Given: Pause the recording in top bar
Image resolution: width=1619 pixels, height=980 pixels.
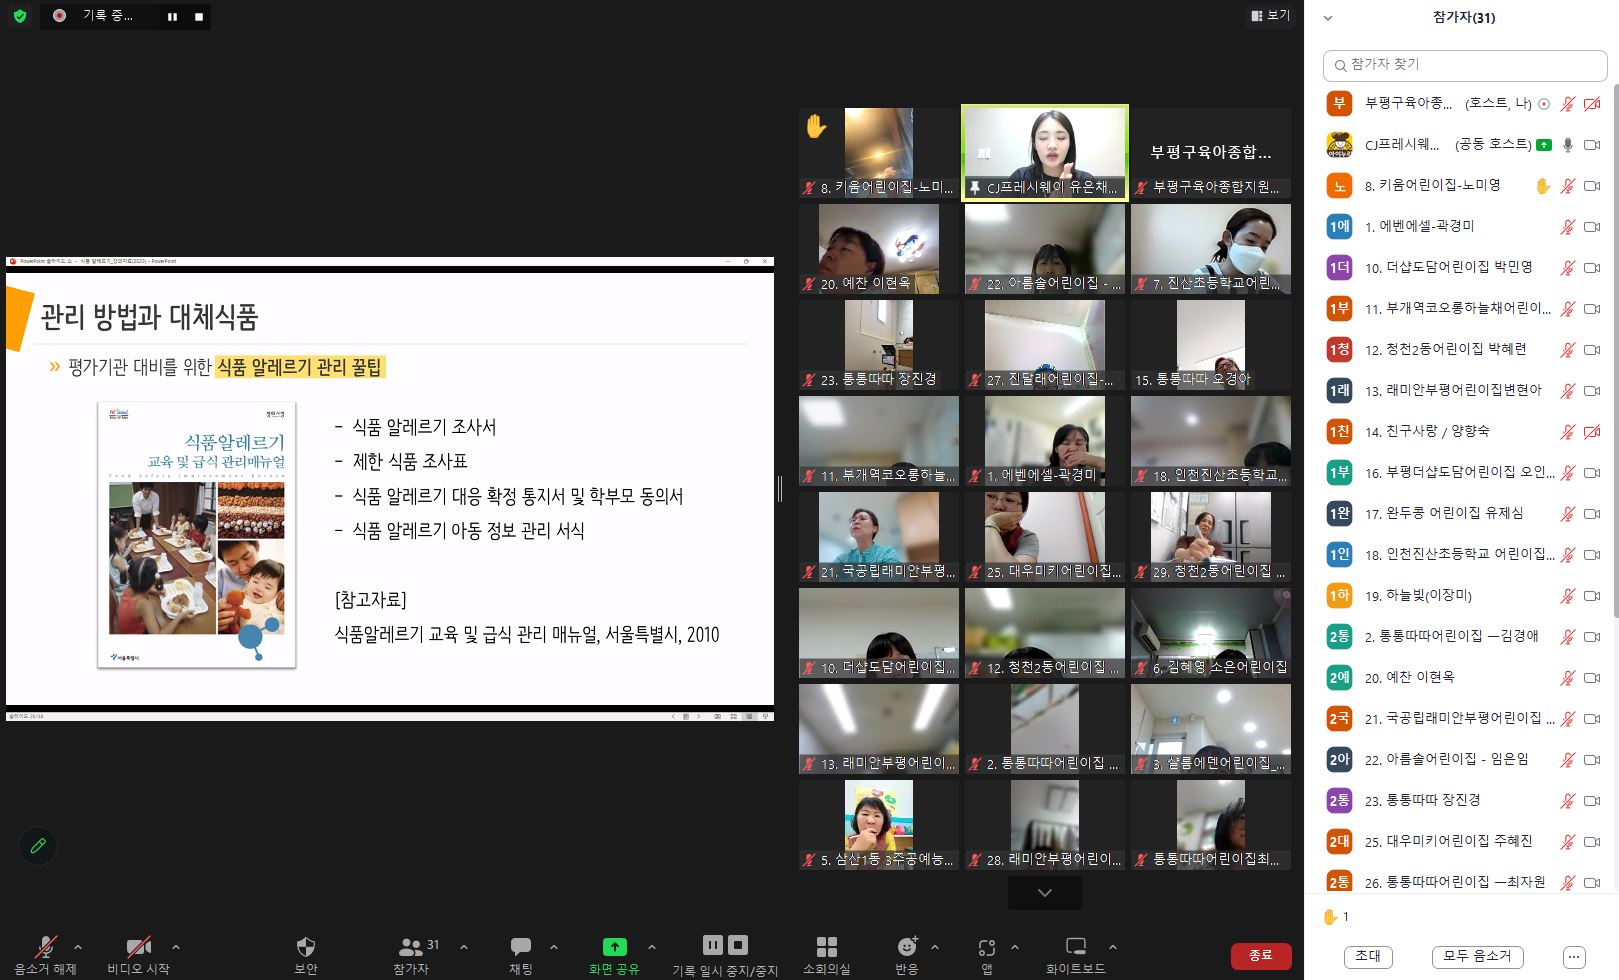Looking at the screenshot, I should [172, 16].
